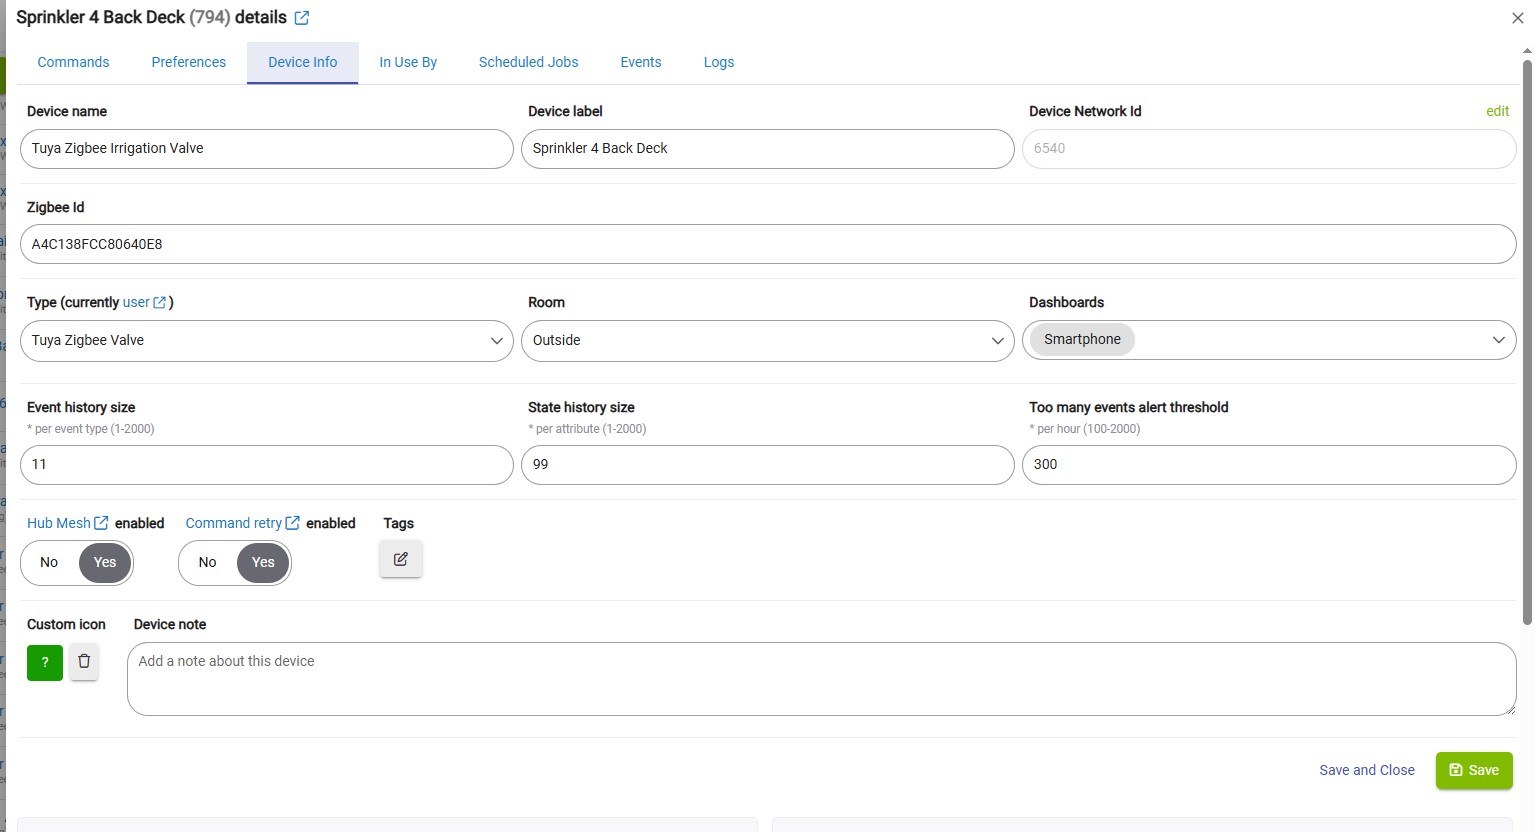Click the green custom icon question mark
This screenshot has width=1539, height=832.
tap(45, 662)
